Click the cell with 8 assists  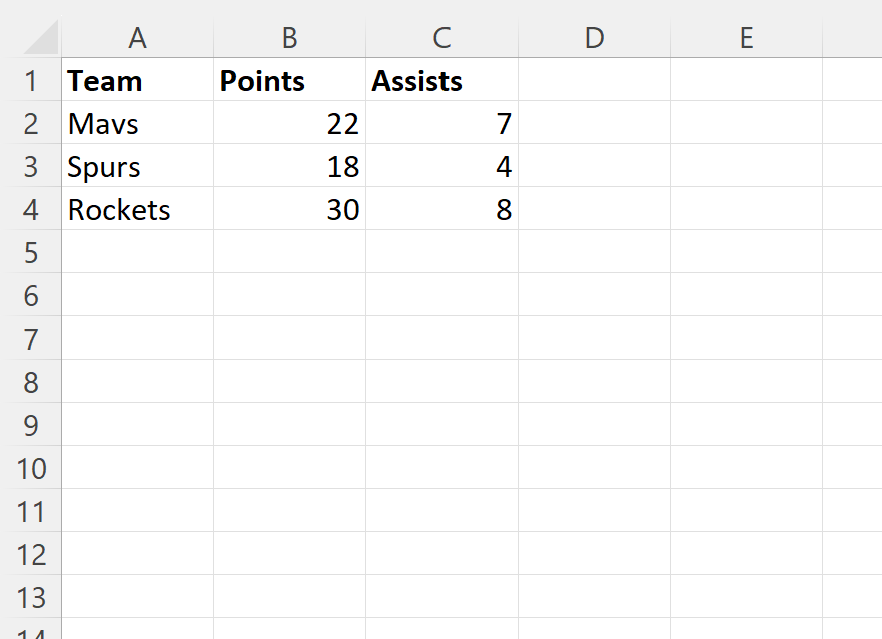point(441,210)
